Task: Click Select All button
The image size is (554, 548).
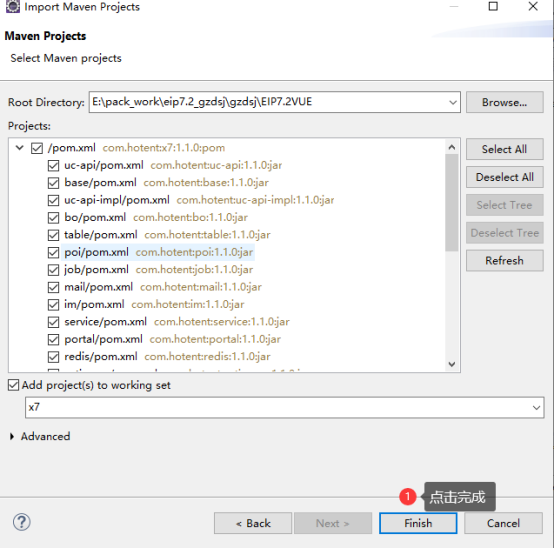Action: pos(505,149)
